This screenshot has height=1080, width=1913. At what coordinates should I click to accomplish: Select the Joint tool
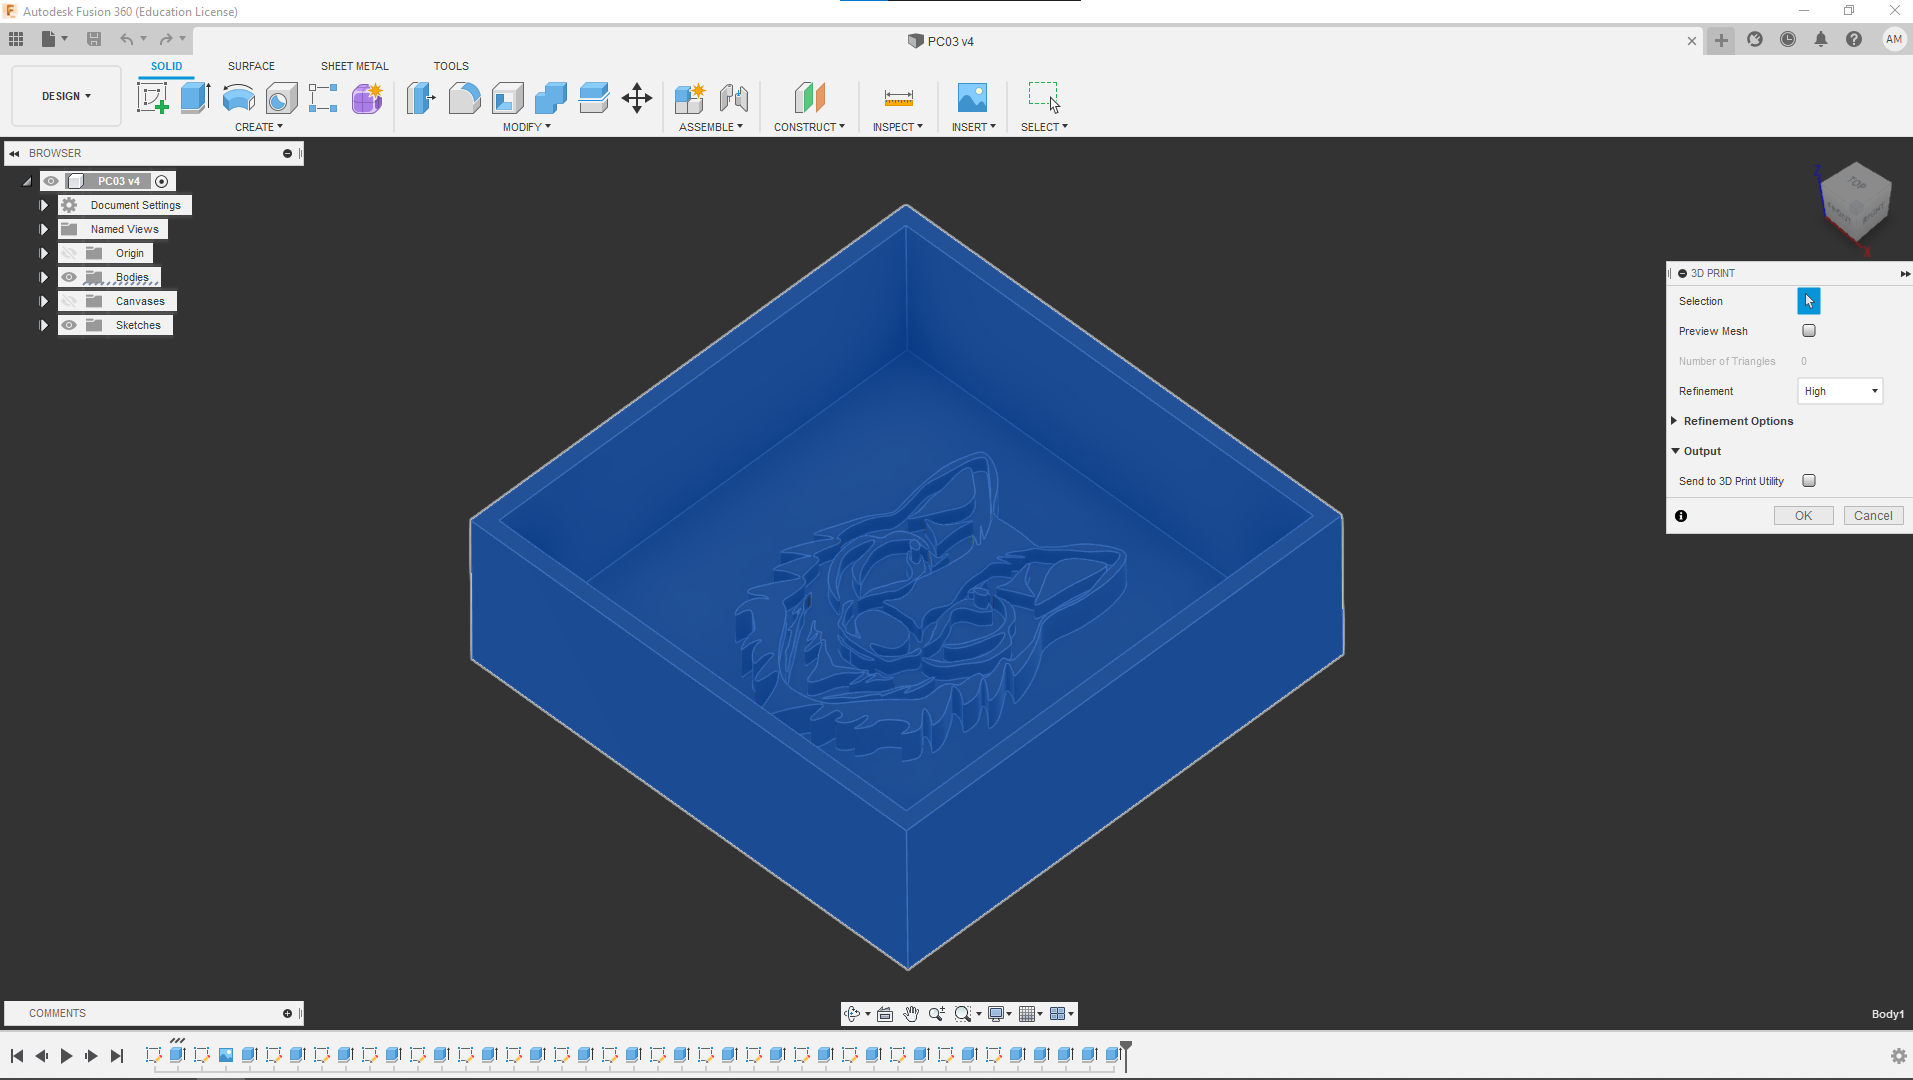tap(733, 98)
